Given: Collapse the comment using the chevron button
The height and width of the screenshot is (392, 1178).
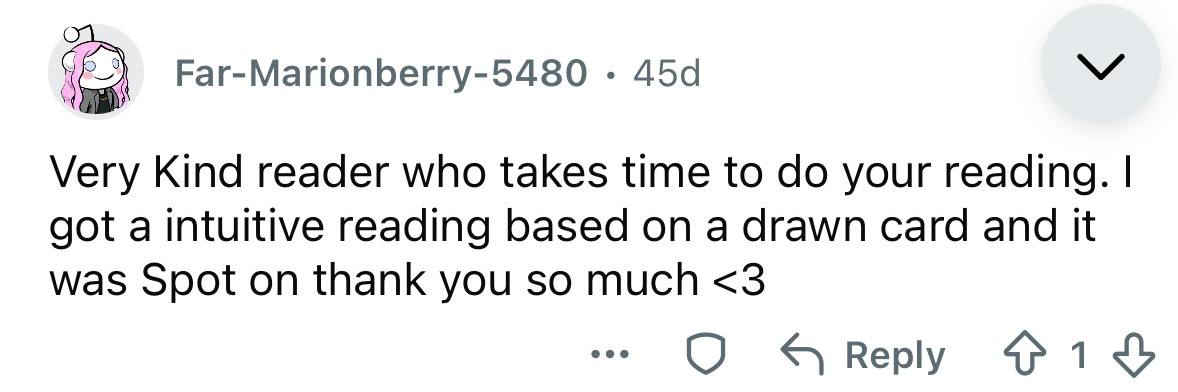Looking at the screenshot, I should (1101, 64).
